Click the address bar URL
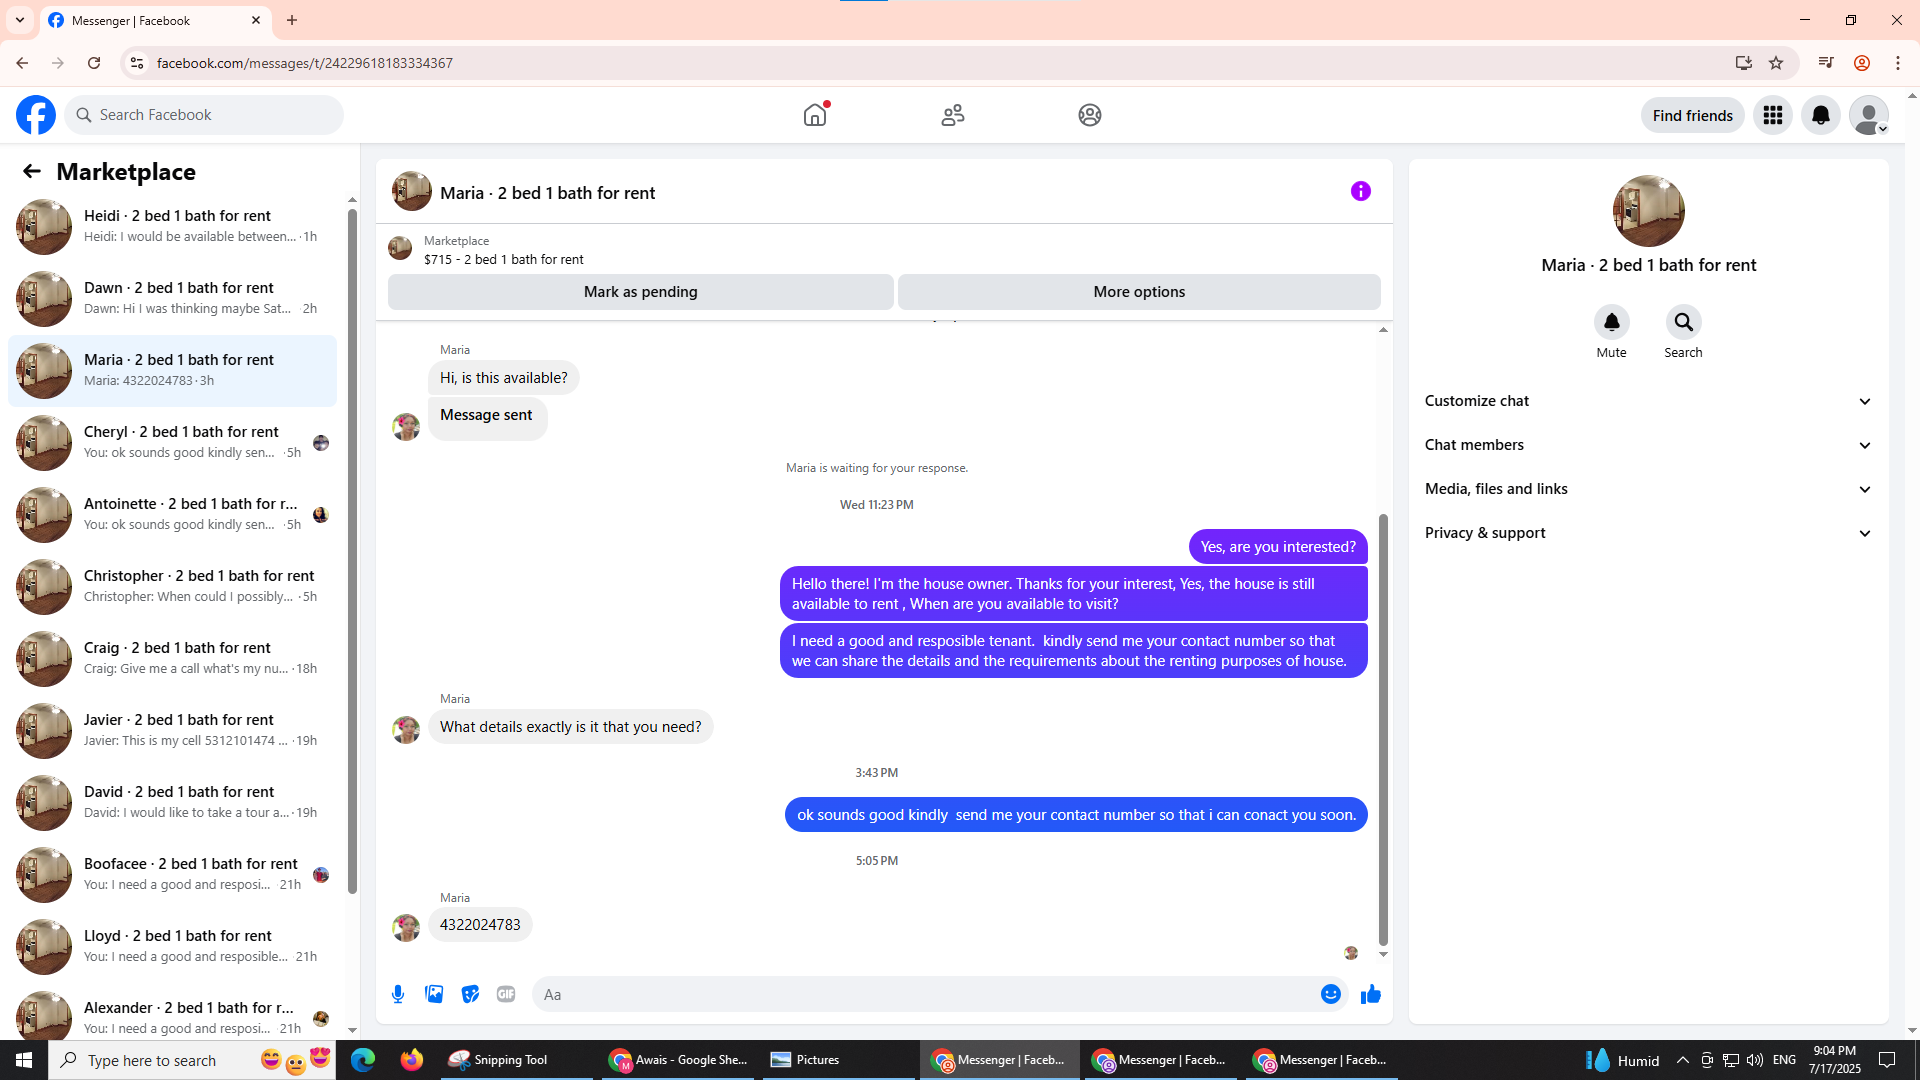The height and width of the screenshot is (1080, 1920). 305,63
